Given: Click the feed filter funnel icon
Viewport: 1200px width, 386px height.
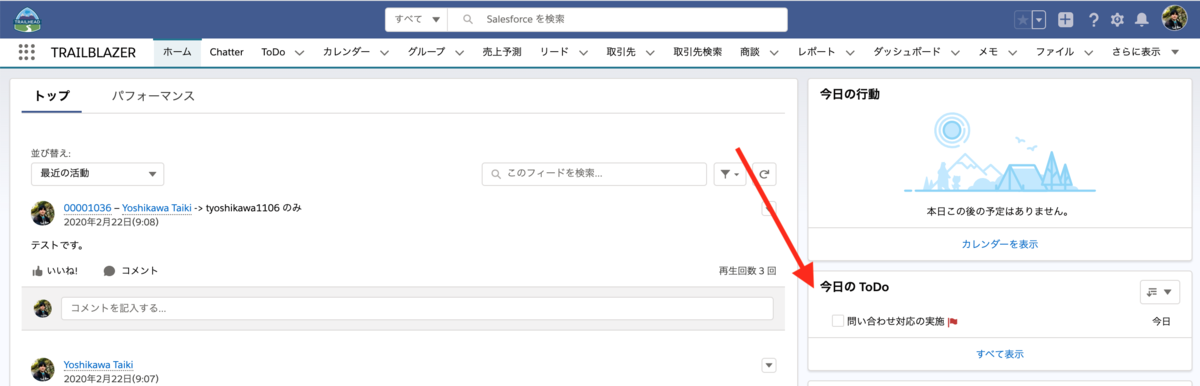Looking at the screenshot, I should click(x=730, y=174).
